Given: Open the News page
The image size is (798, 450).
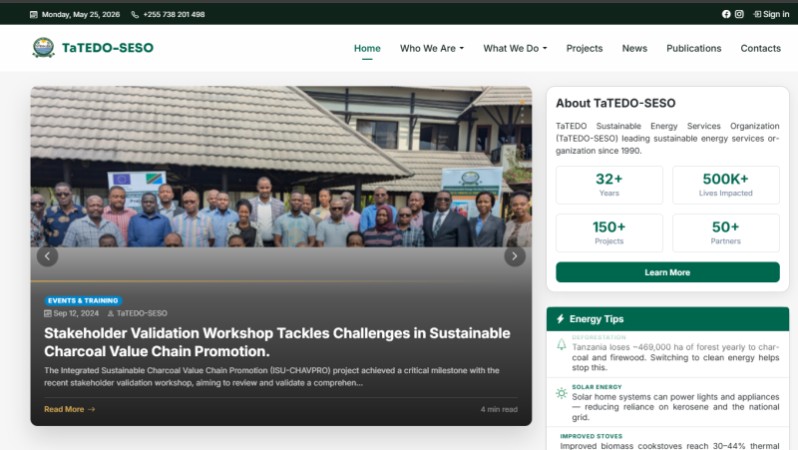Looking at the screenshot, I should 635,48.
